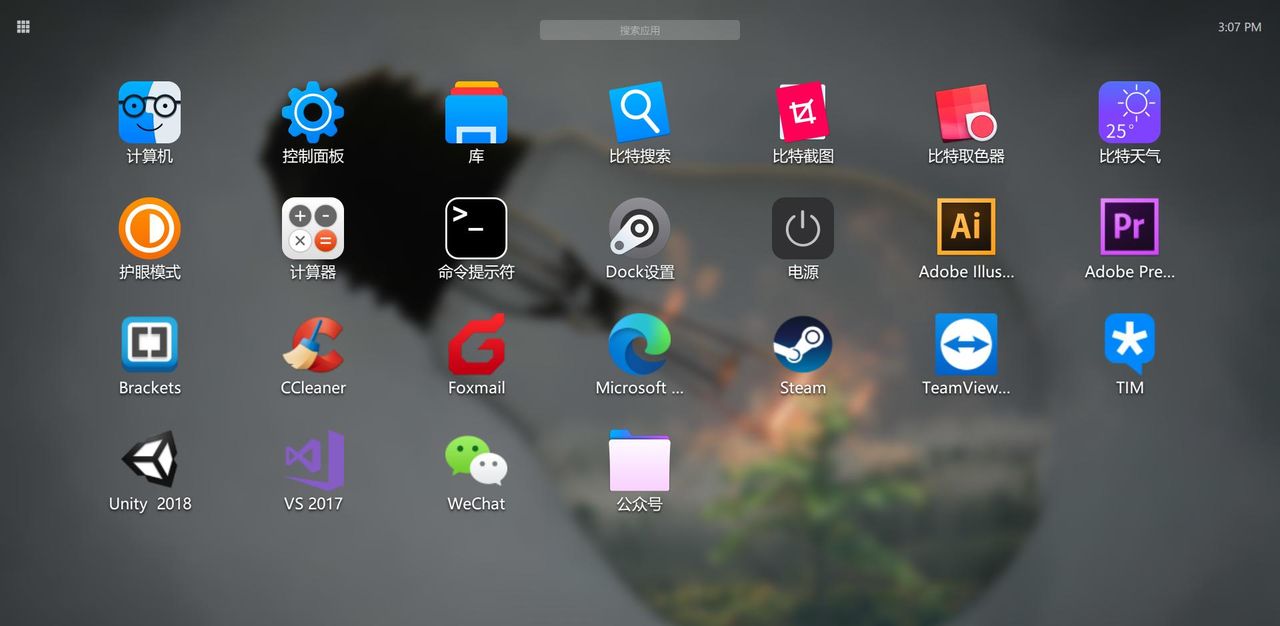This screenshot has height=626, width=1280.
Task: Launch the VS 2017 icon
Action: pyautogui.click(x=313, y=460)
